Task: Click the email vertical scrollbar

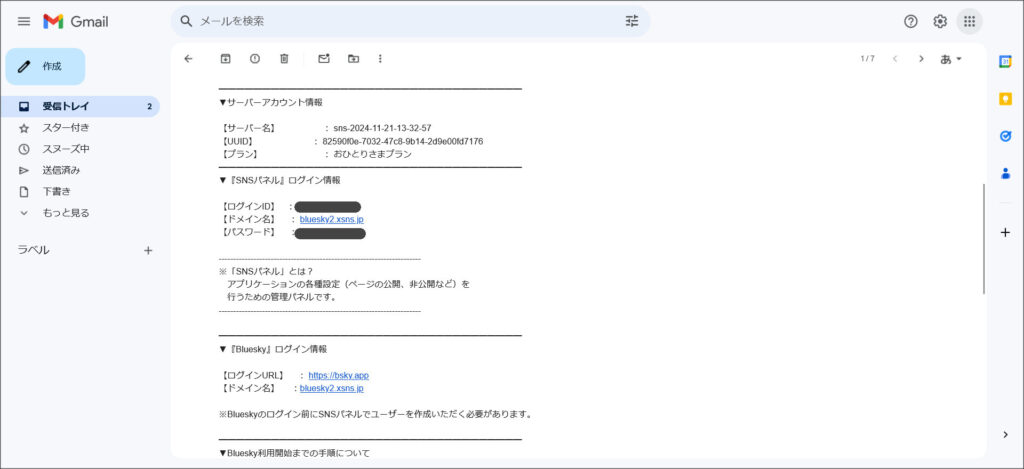Action: click(984, 238)
